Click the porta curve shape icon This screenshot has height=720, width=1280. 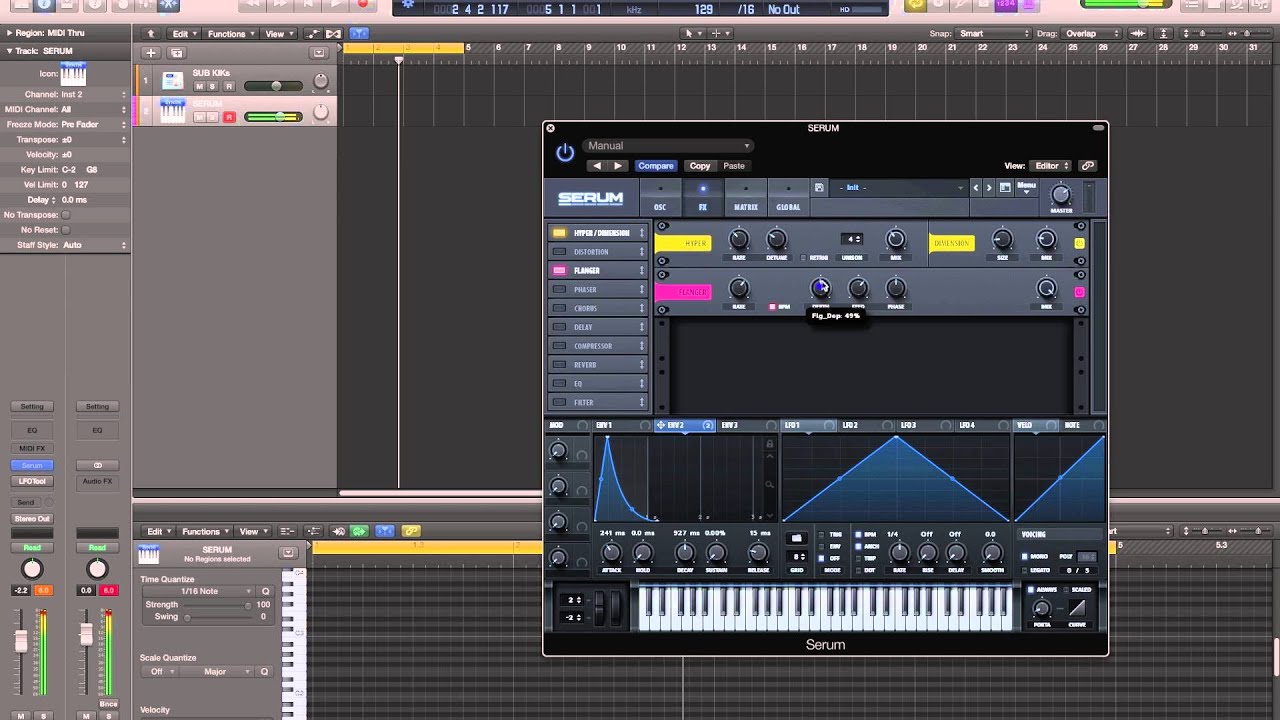click(x=1077, y=608)
